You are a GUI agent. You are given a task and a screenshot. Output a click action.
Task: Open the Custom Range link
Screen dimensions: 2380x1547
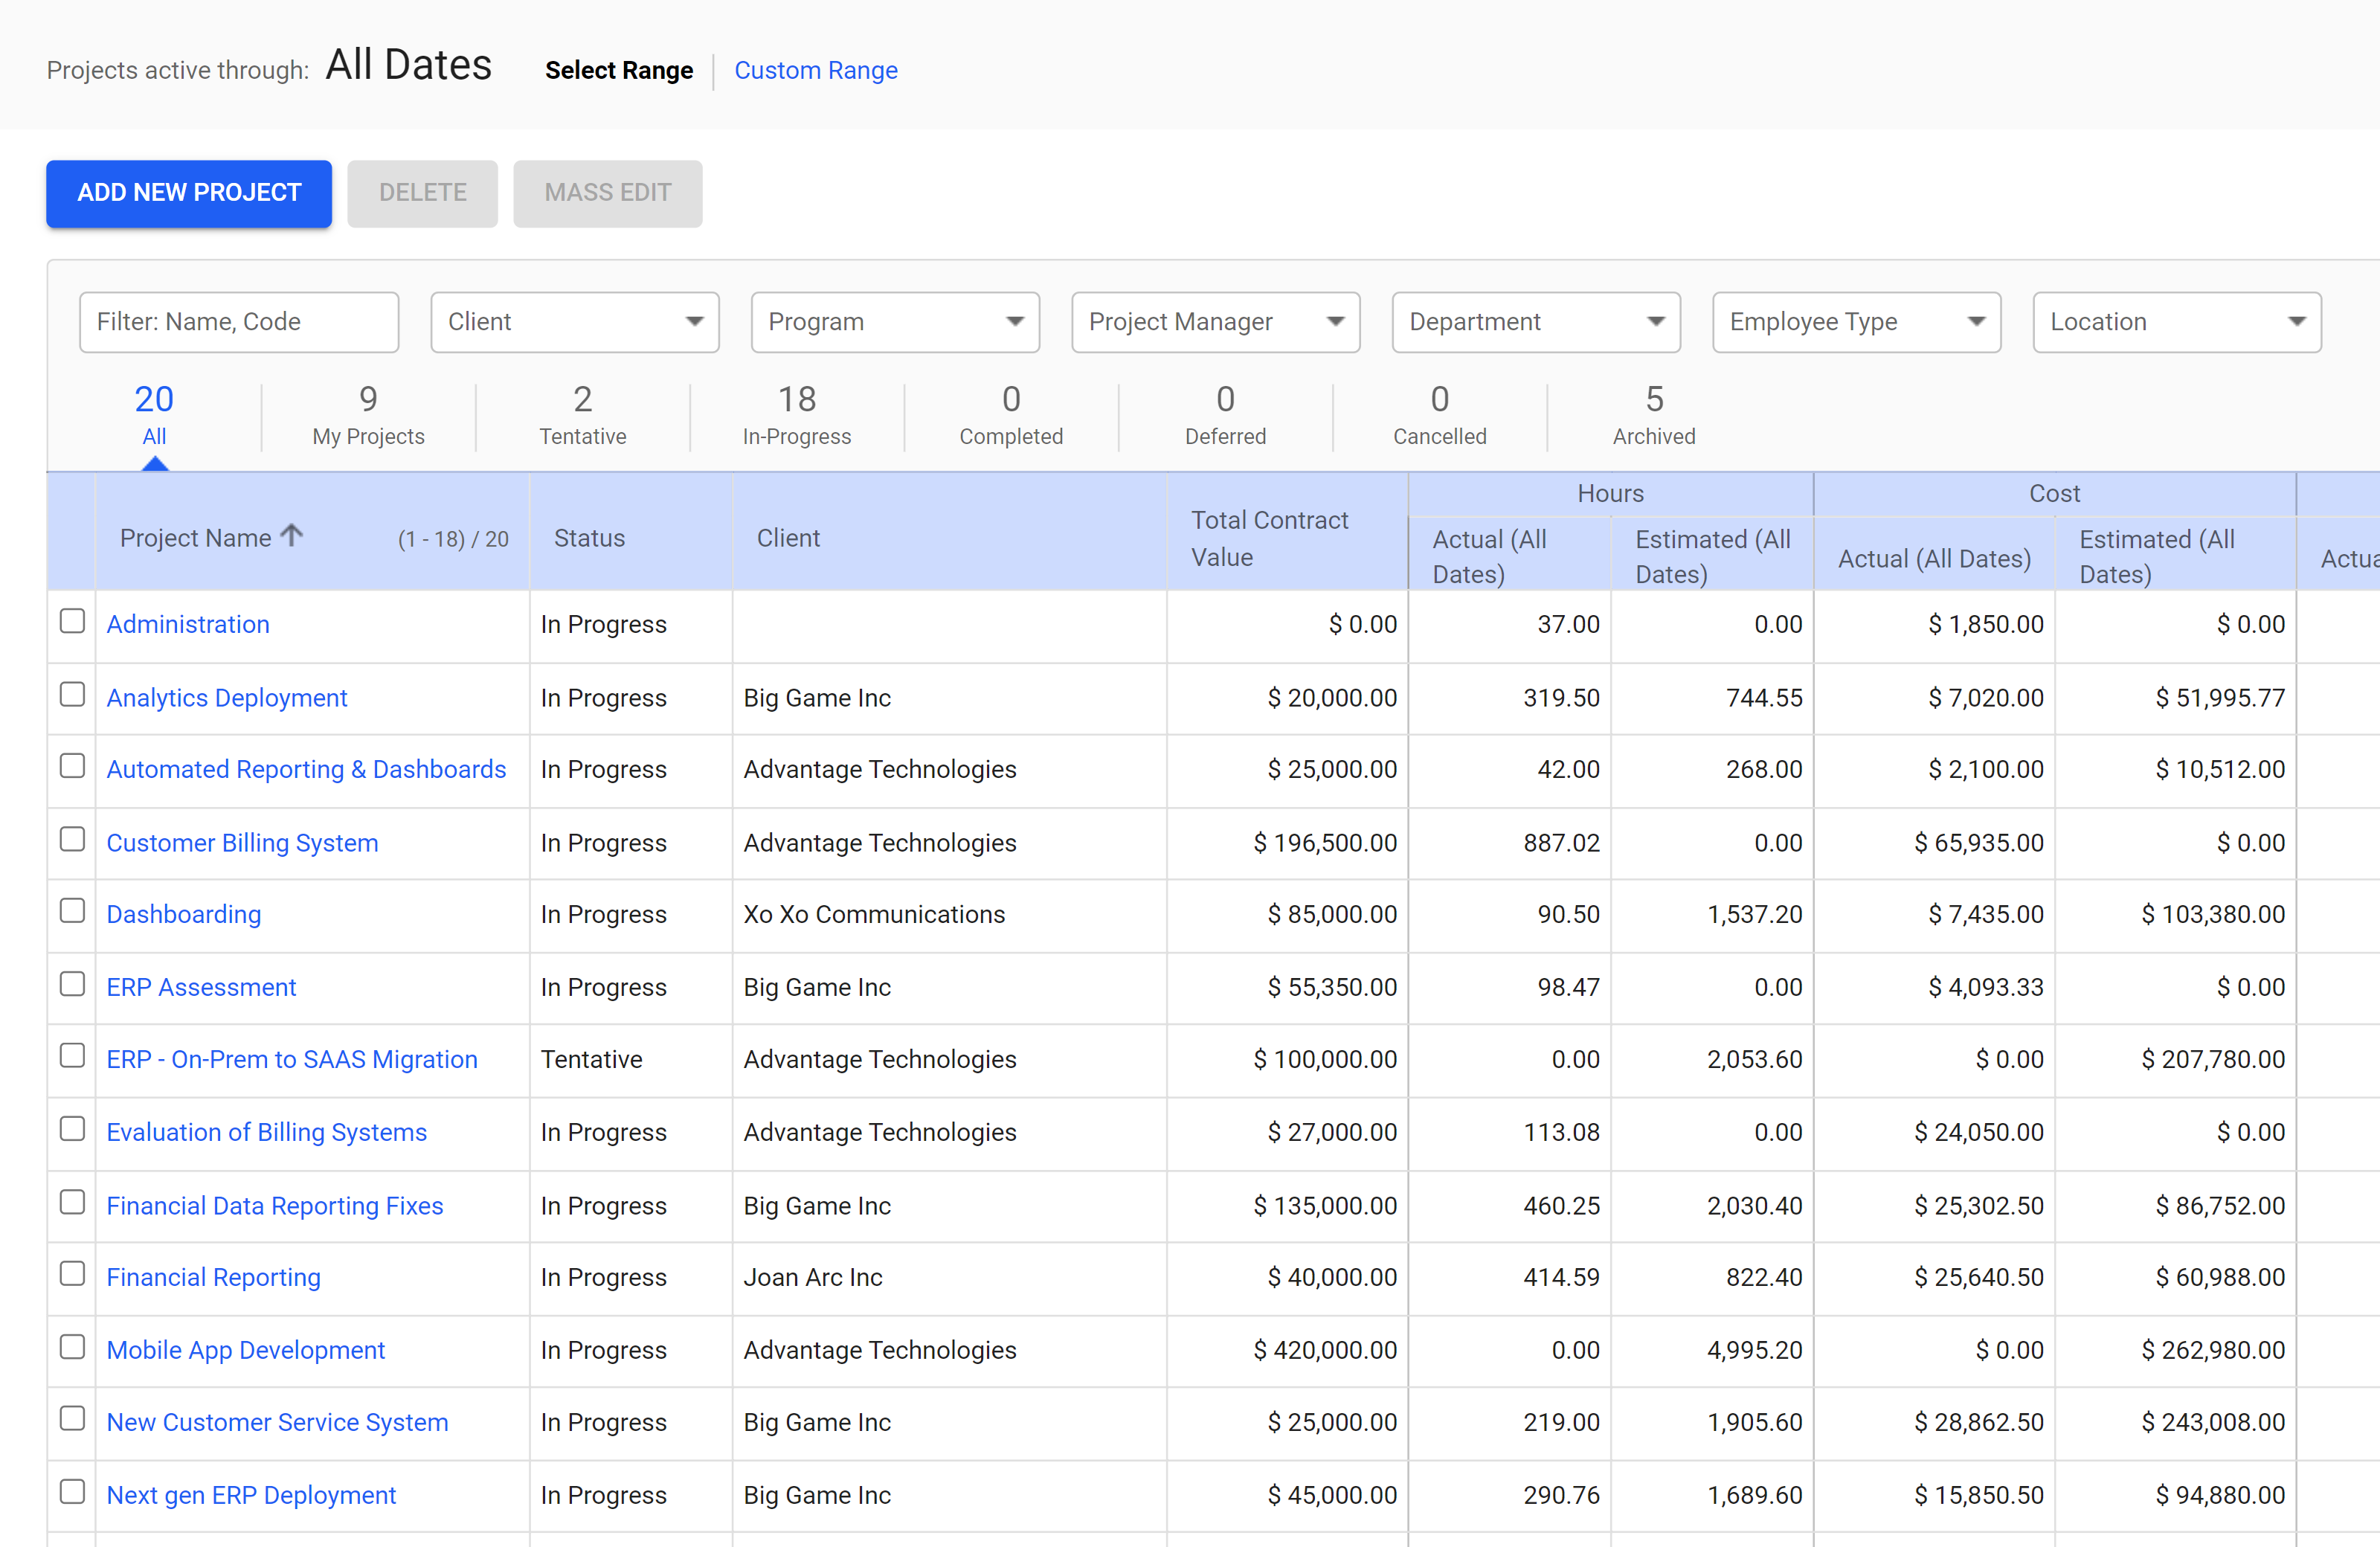tap(816, 70)
